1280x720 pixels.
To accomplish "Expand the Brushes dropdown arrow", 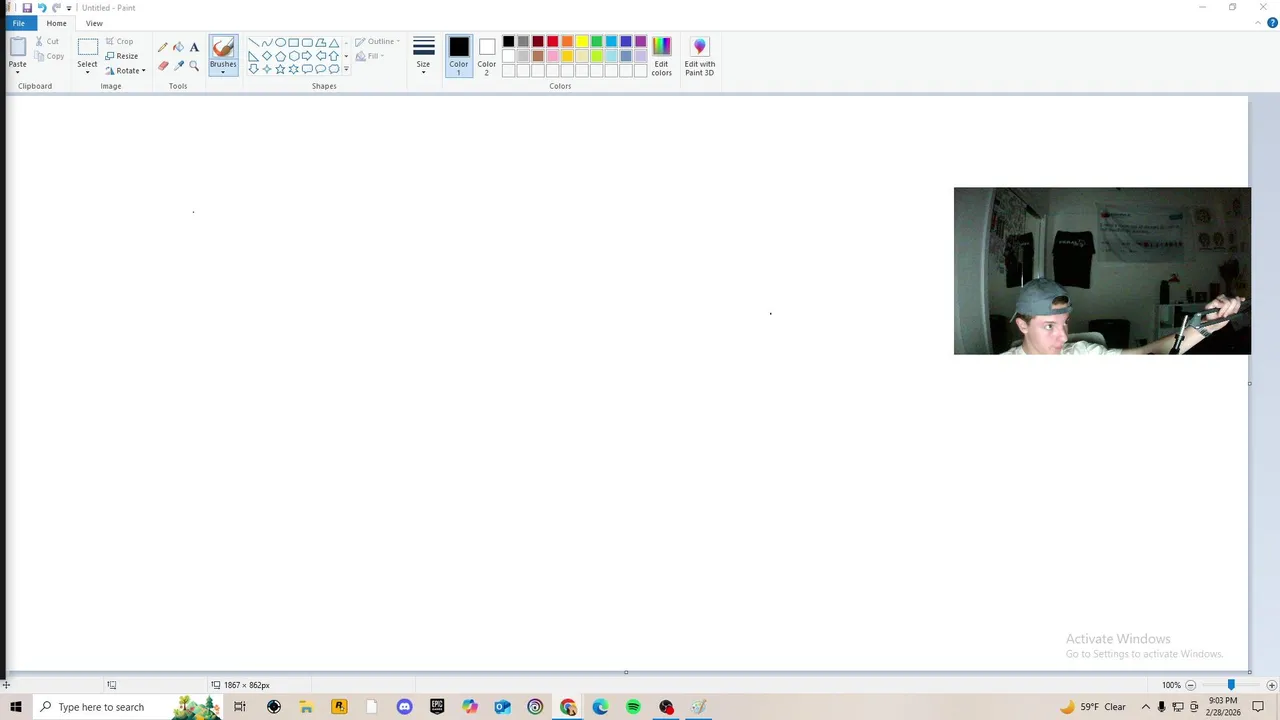I will click(223, 72).
